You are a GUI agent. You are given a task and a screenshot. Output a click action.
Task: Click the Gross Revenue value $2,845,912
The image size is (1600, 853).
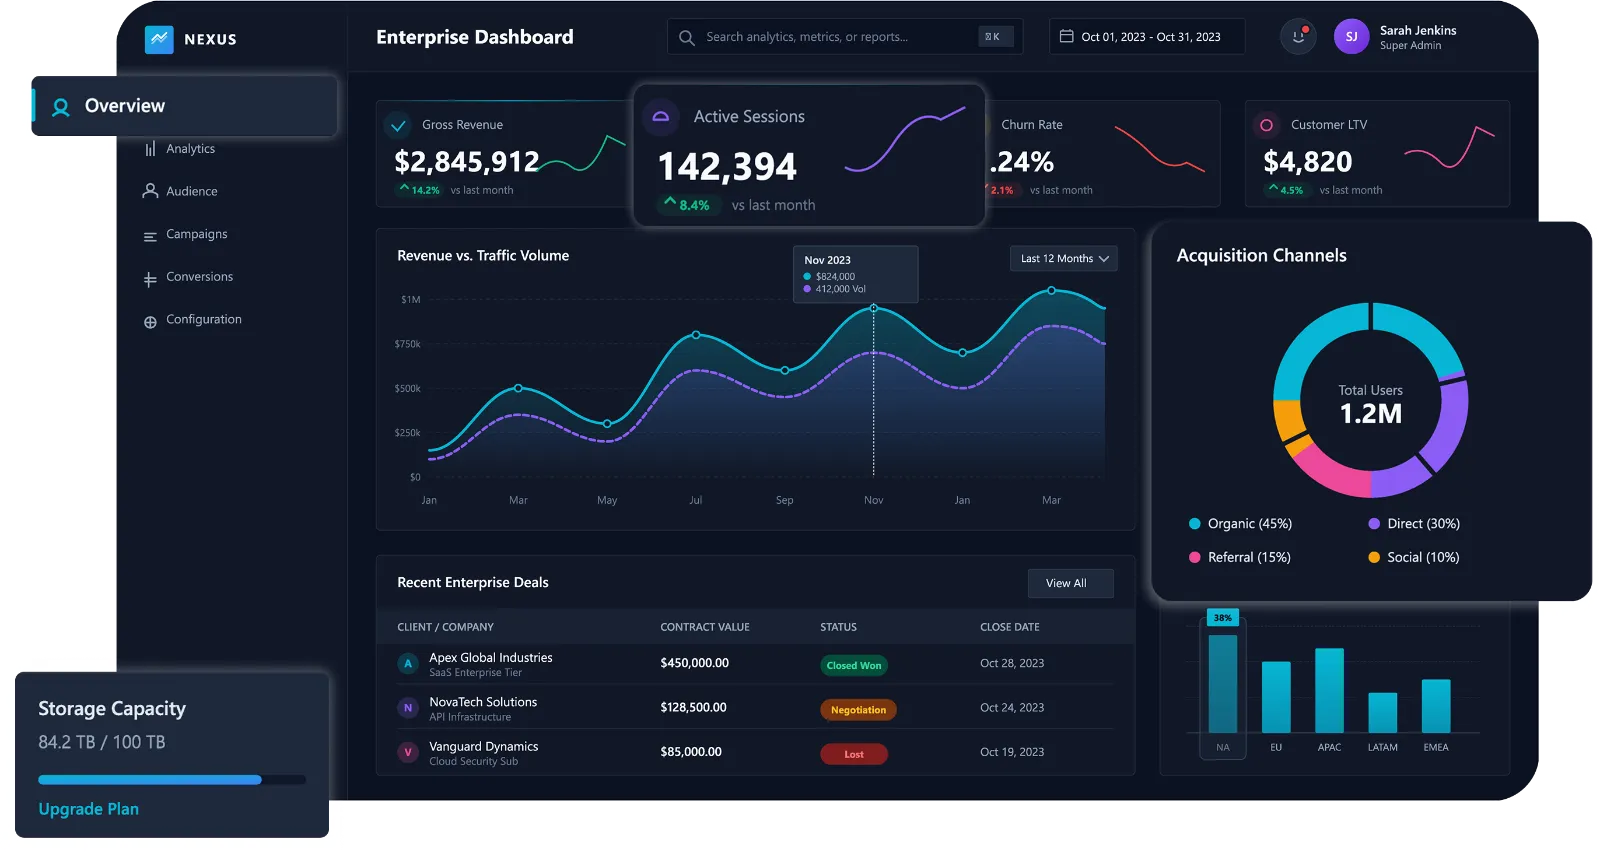click(467, 161)
